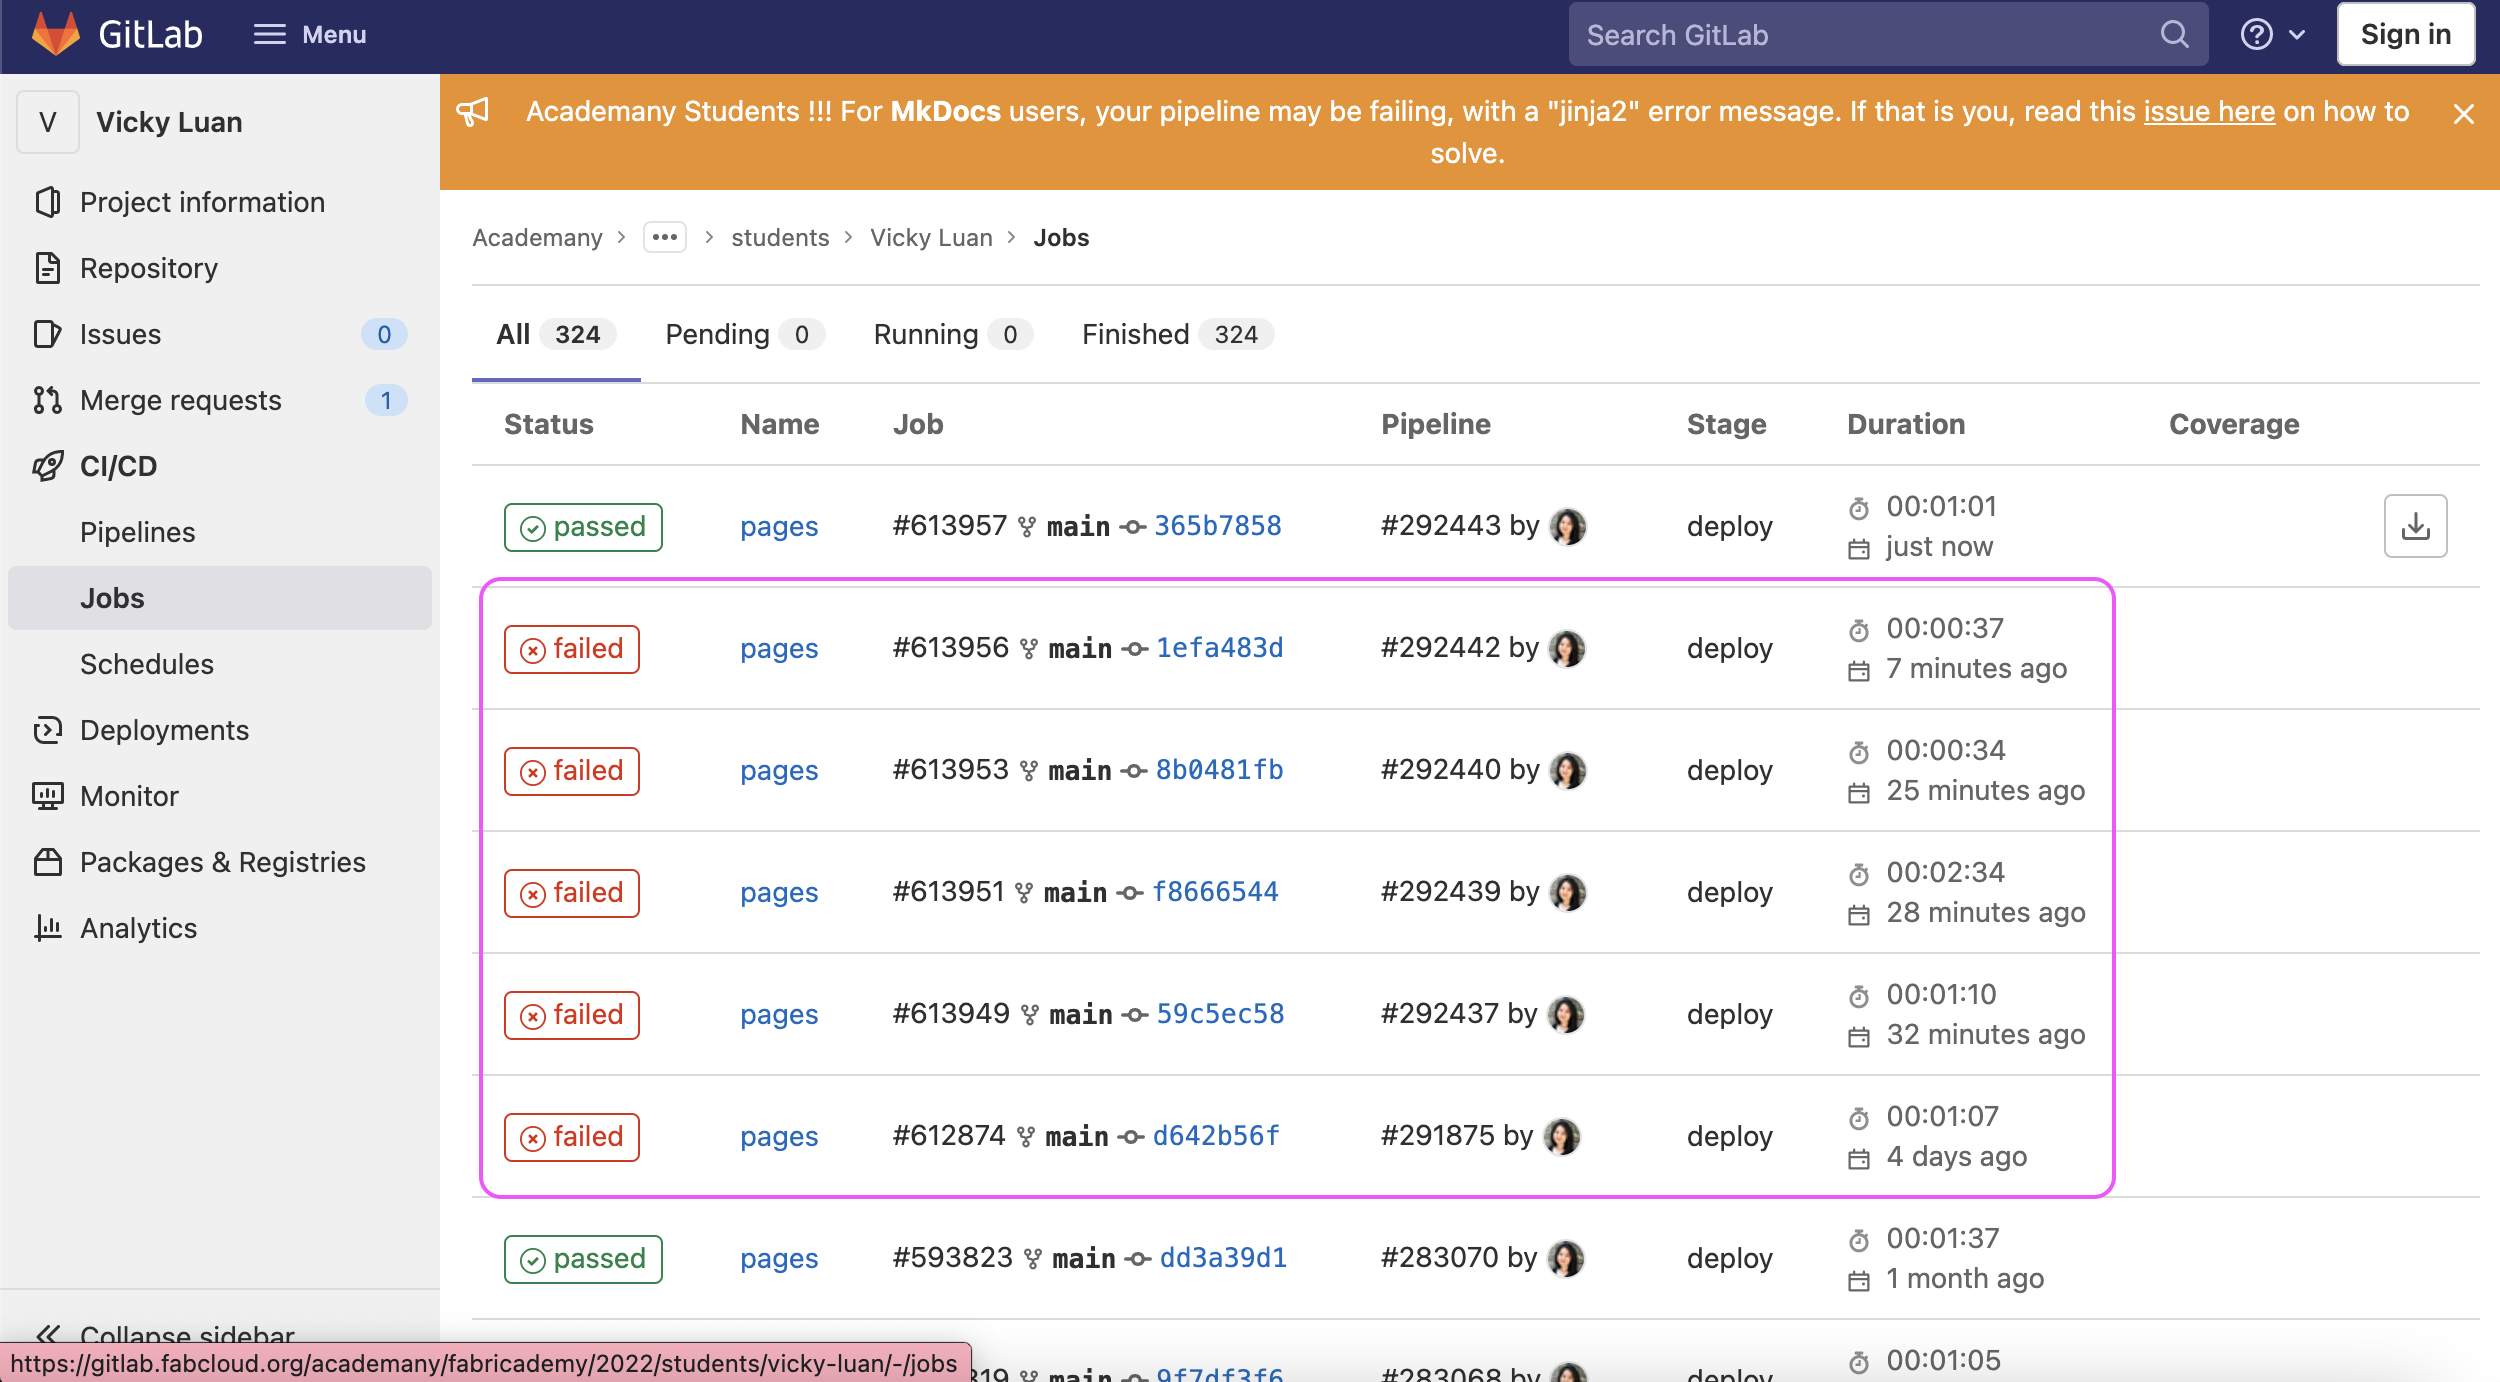2500x1382 pixels.
Task: Dismiss the orange announcement banner
Action: coord(2464,115)
